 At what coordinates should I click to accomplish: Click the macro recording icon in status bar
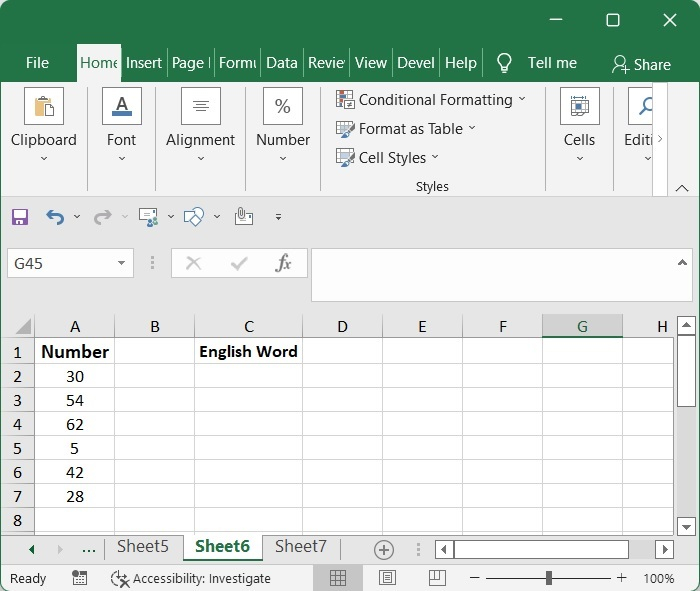80,578
